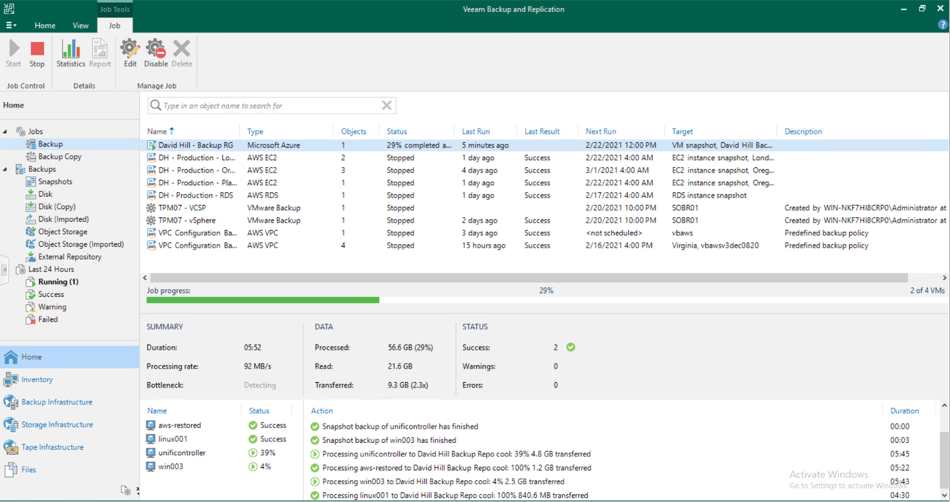The width and height of the screenshot is (950, 502).
Task: Select linux001 VM in list
Action: point(173,439)
